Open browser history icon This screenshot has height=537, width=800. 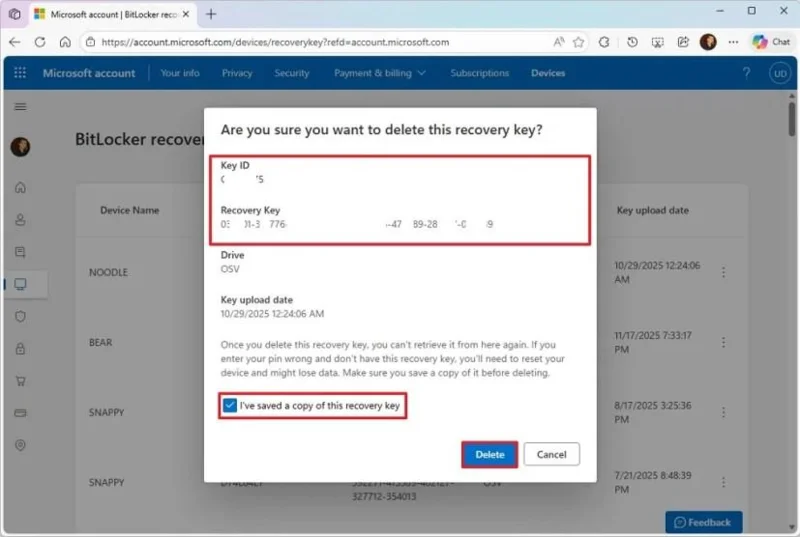[x=632, y=42]
